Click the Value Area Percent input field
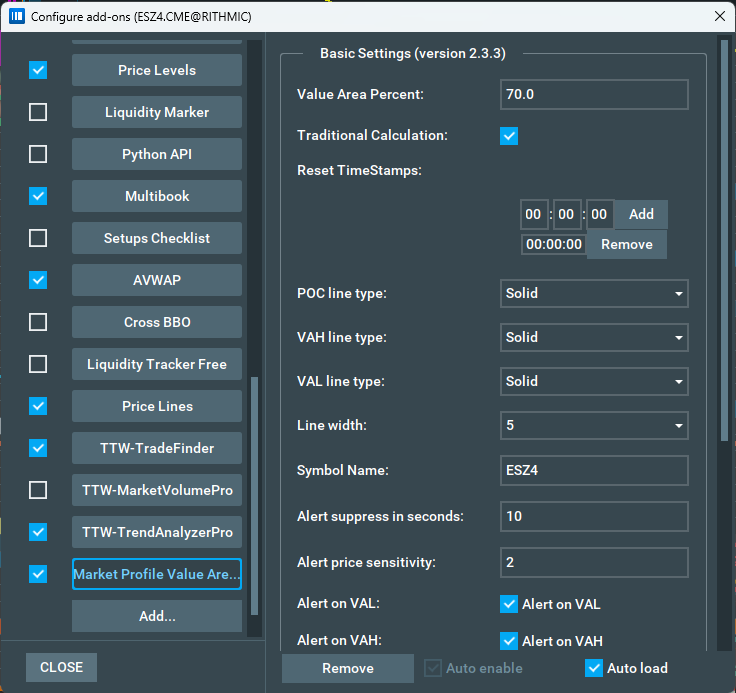Viewport: 736px width, 693px height. (594, 94)
